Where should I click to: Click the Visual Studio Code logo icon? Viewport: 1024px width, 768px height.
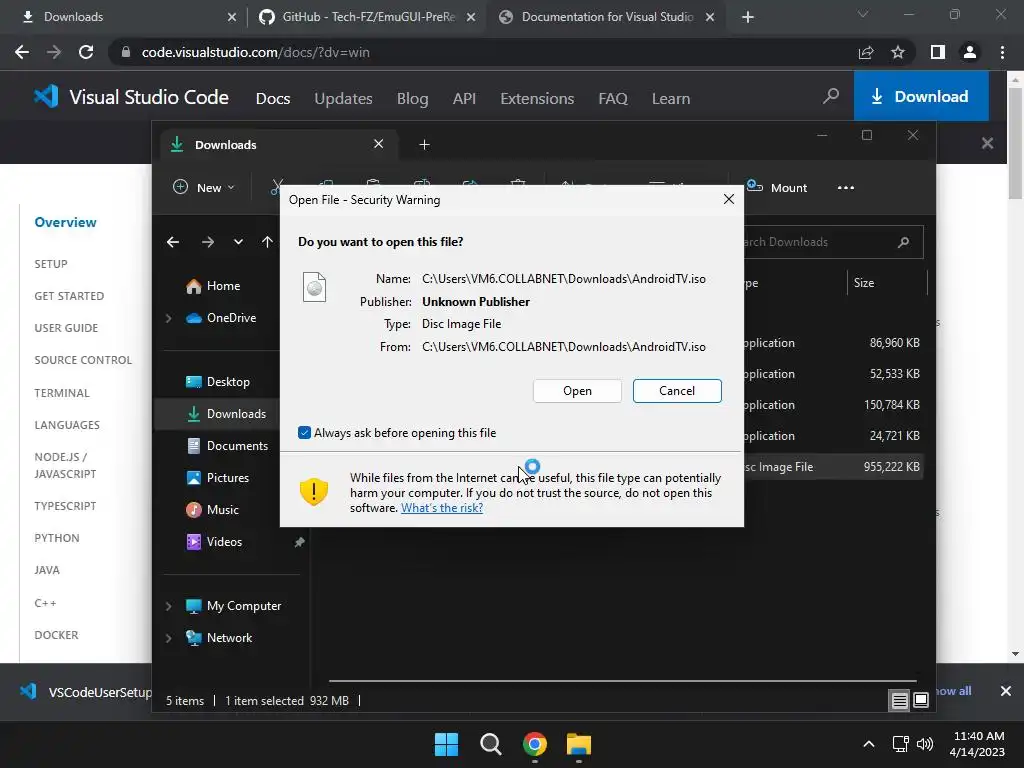coord(46,97)
